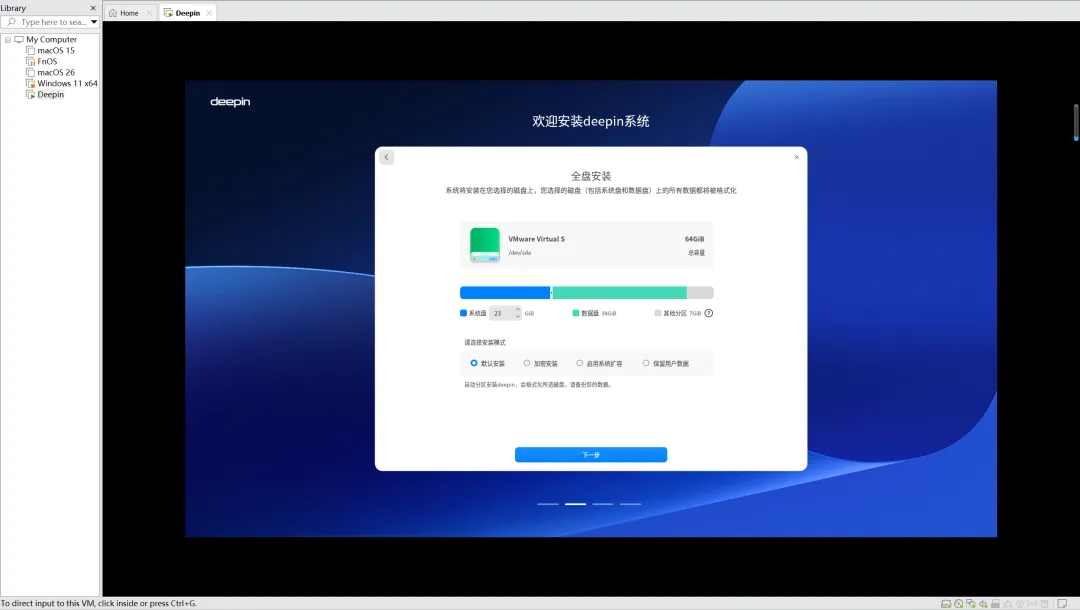This screenshot has height=610, width=1080.
Task: Select Windows 11 x64 virtual machine
Action: [x=67, y=83]
